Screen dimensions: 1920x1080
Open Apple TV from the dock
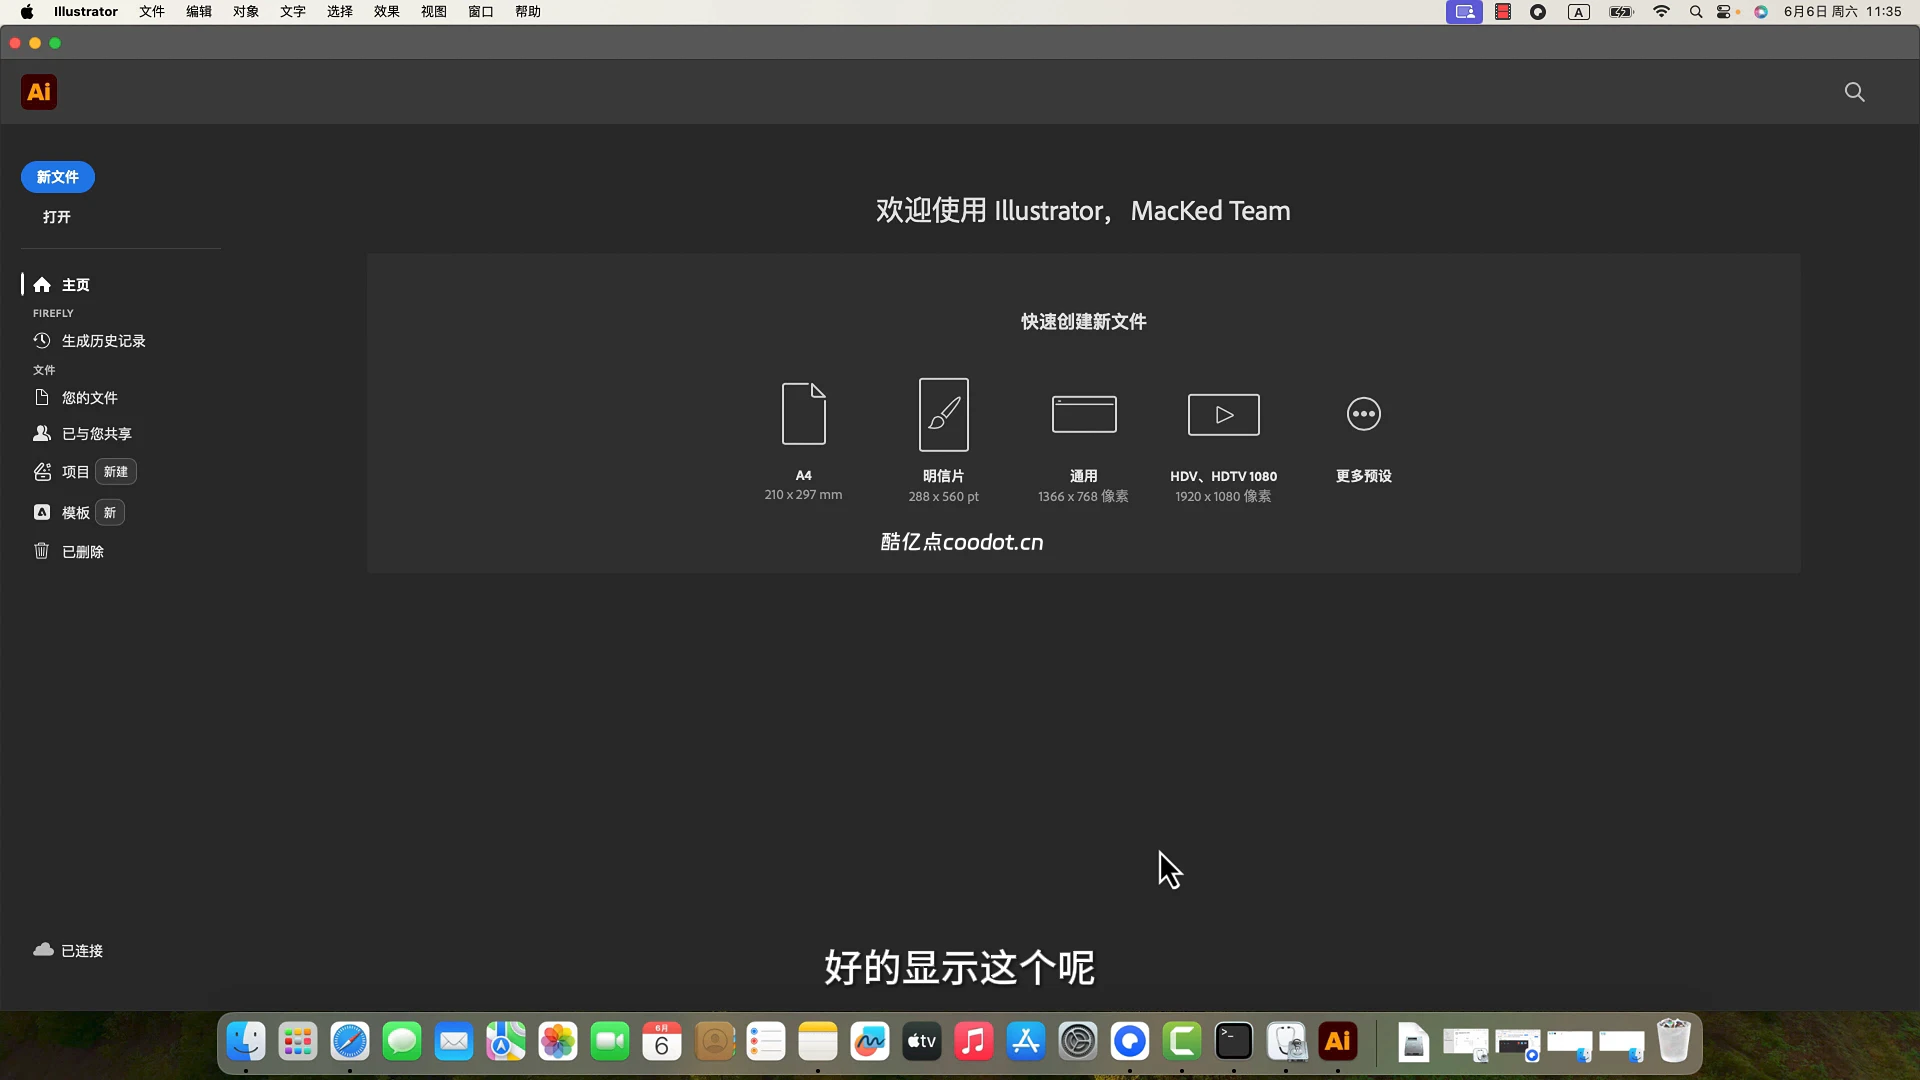click(x=922, y=1042)
